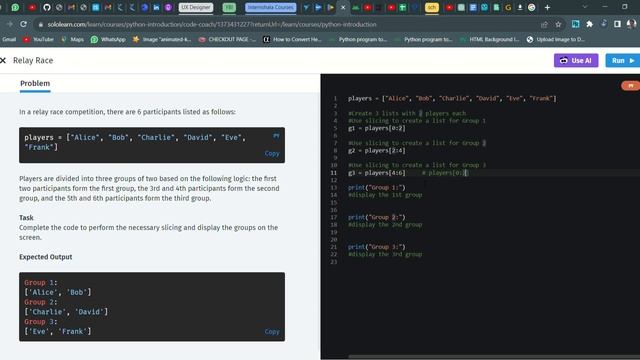Share this page via the share icon
The image size is (640, 360).
pos(544,24)
